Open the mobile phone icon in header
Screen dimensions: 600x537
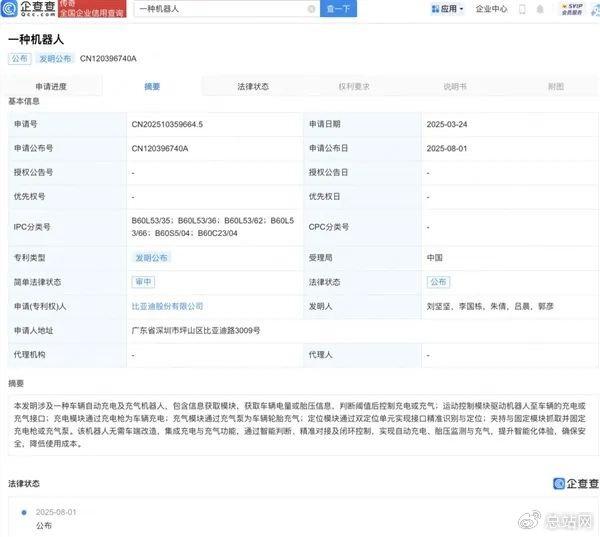522,9
